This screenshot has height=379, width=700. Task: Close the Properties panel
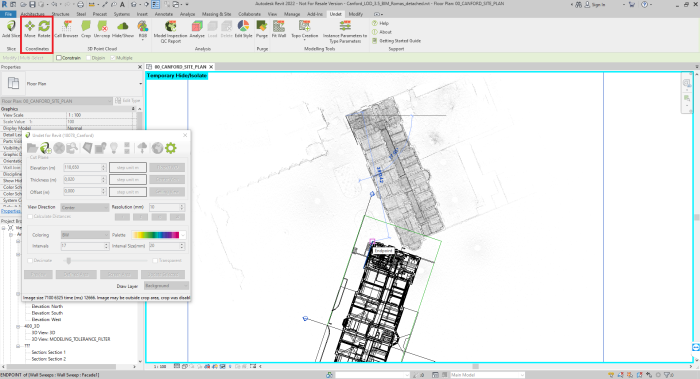(x=140, y=67)
